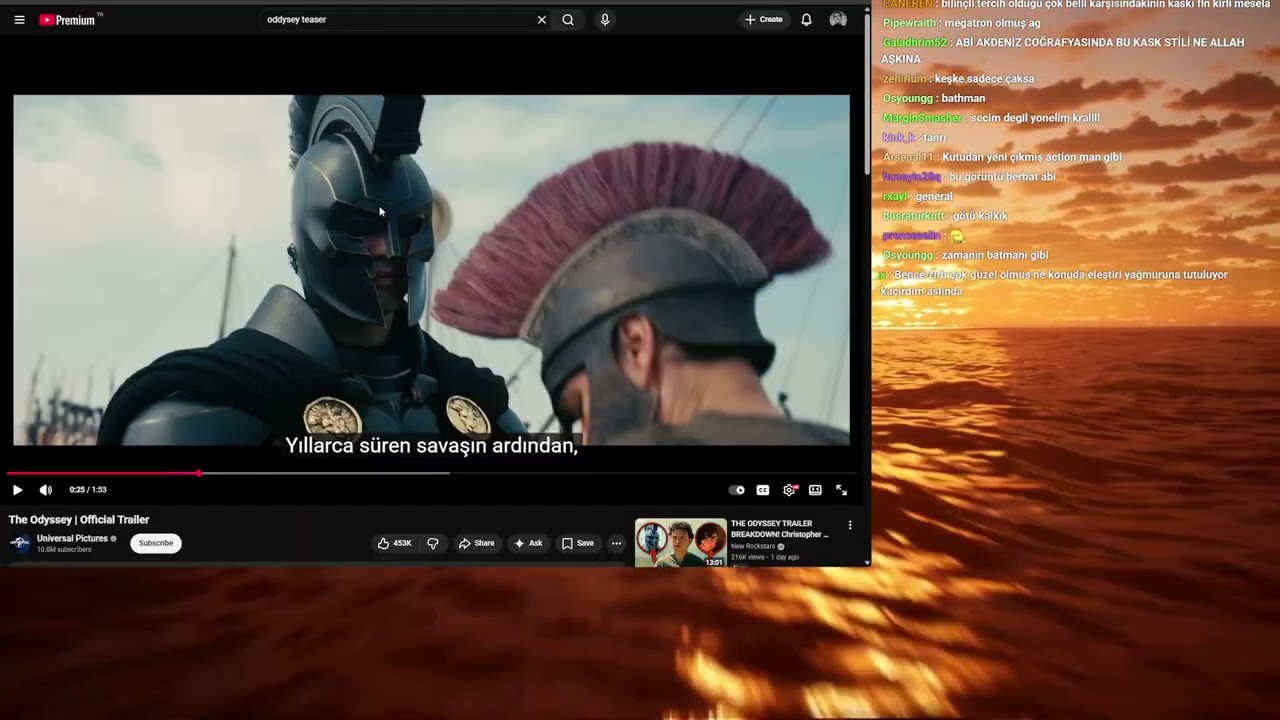Open the Odyssey Trailer Breakdown thumbnail
Screen dimensions: 1280x720
coord(681,543)
